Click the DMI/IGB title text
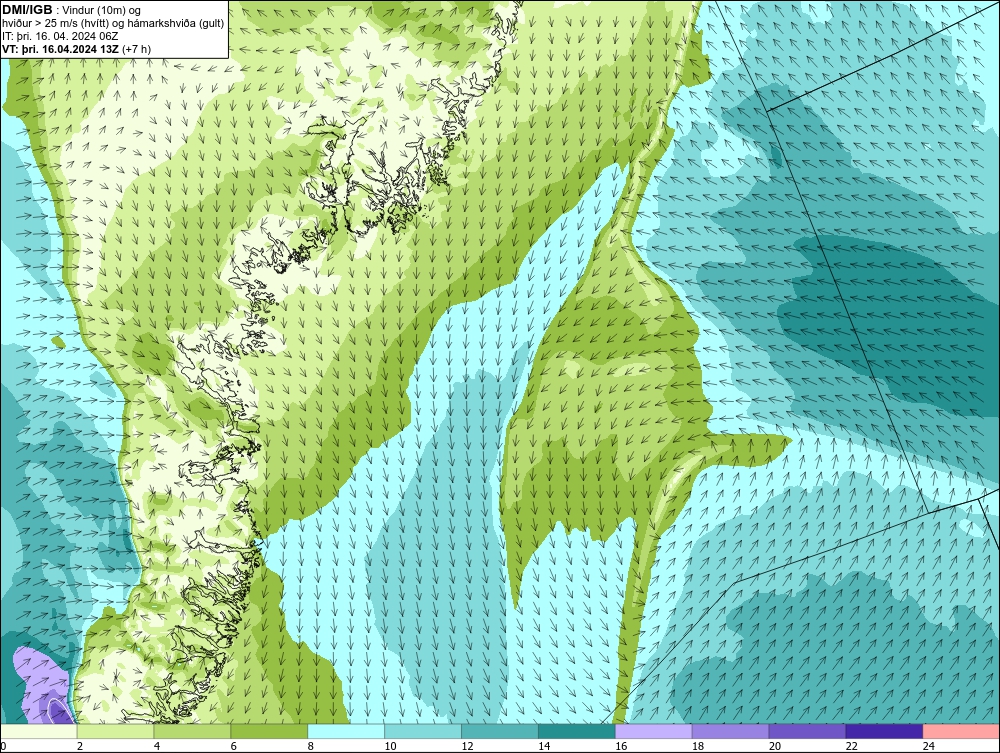The height and width of the screenshot is (753, 1000). point(27,10)
